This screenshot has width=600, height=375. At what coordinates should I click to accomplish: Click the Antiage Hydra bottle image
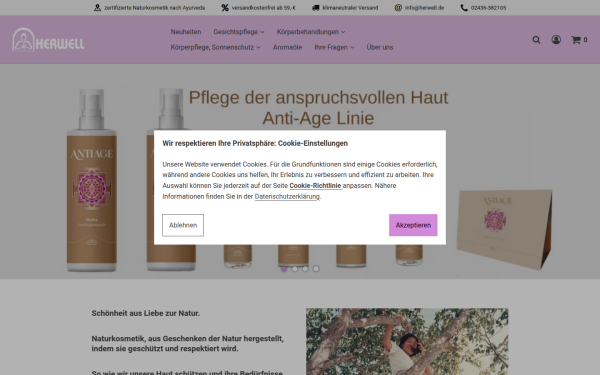[92, 180]
